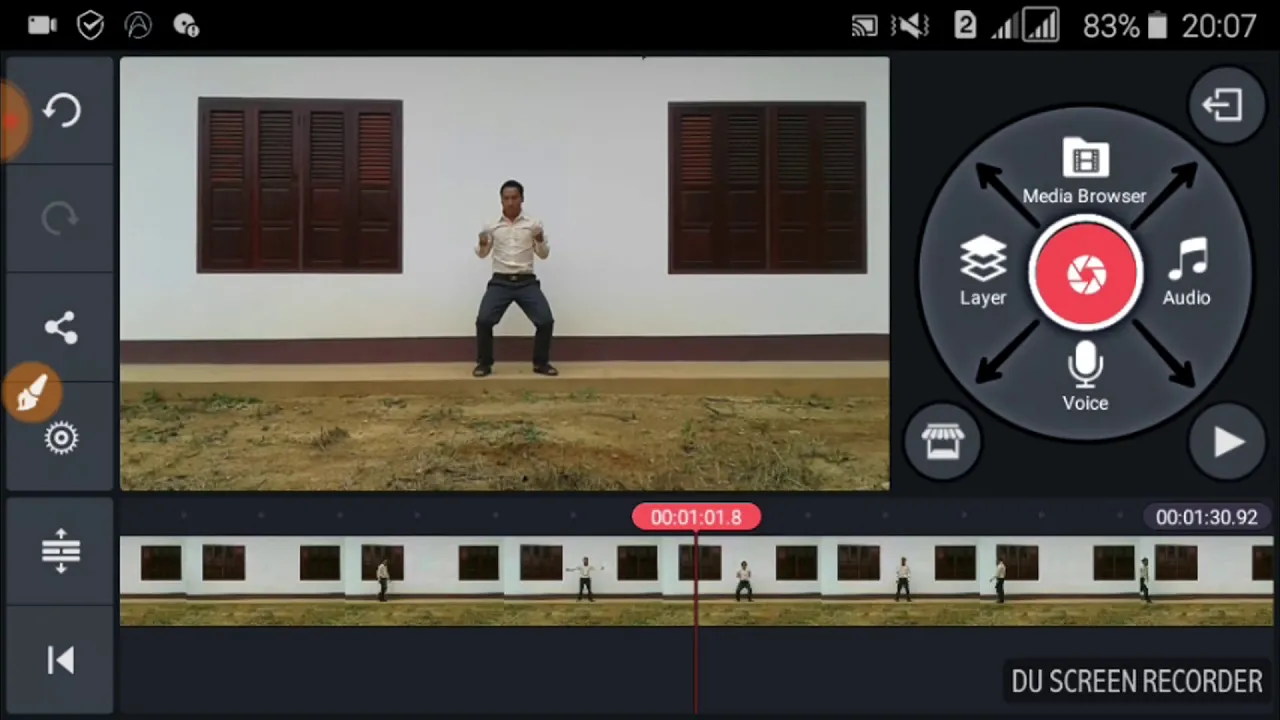The width and height of the screenshot is (1280, 720).
Task: Open project settings gear icon
Action: pyautogui.click(x=61, y=438)
